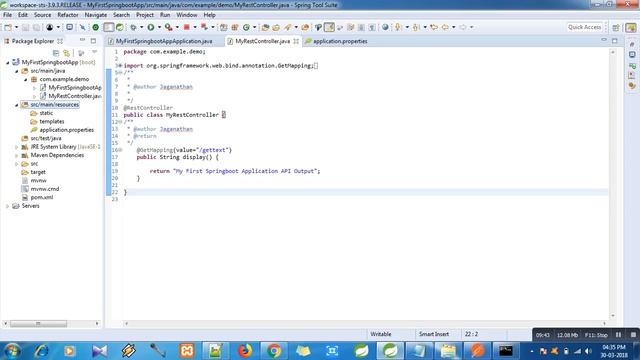Click the Skip All Breakpoints icon
640x360 pixels.
point(82,27)
